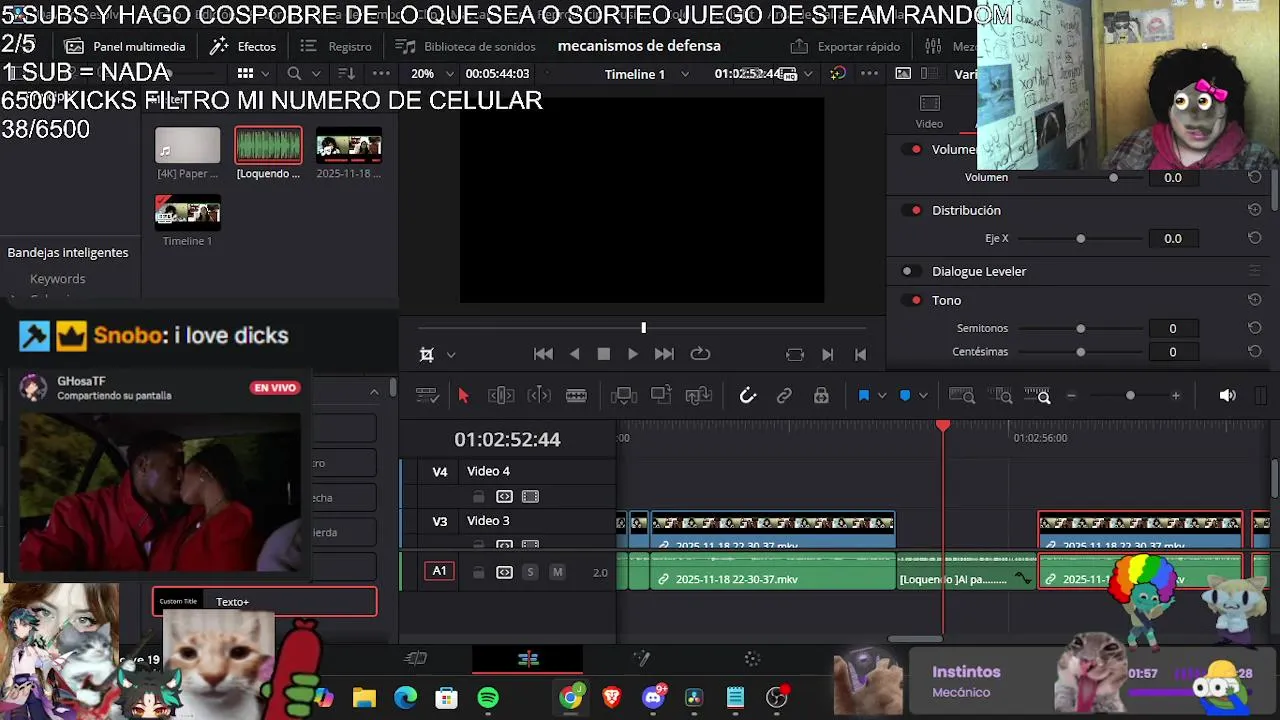This screenshot has width=1280, height=720.
Task: Open transform overlay dropdown below viewer
Action: [x=451, y=355]
